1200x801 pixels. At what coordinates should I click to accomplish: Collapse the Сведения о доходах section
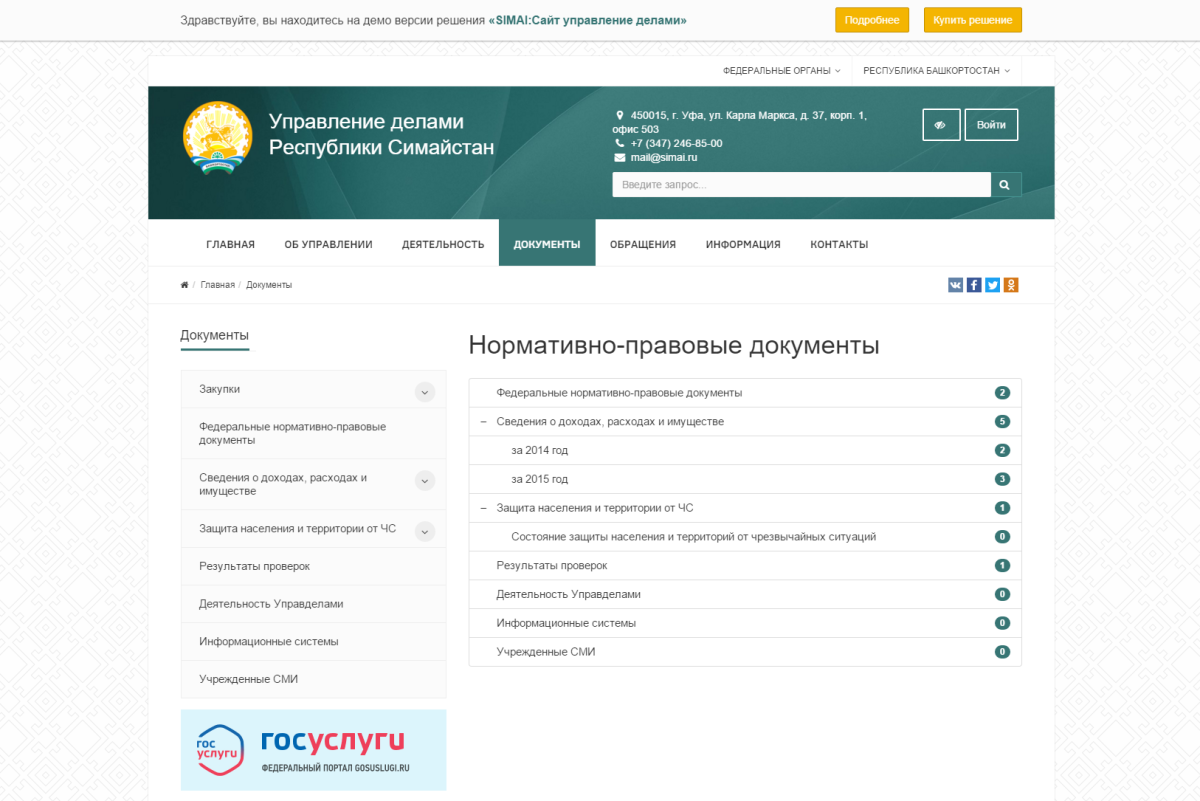click(x=485, y=421)
